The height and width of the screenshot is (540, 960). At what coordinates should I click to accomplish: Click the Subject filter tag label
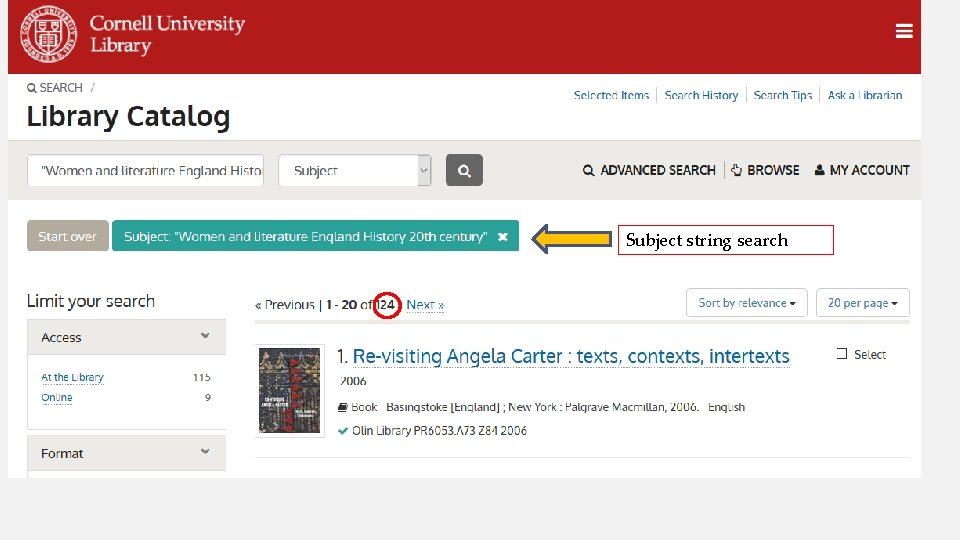[x=306, y=236]
